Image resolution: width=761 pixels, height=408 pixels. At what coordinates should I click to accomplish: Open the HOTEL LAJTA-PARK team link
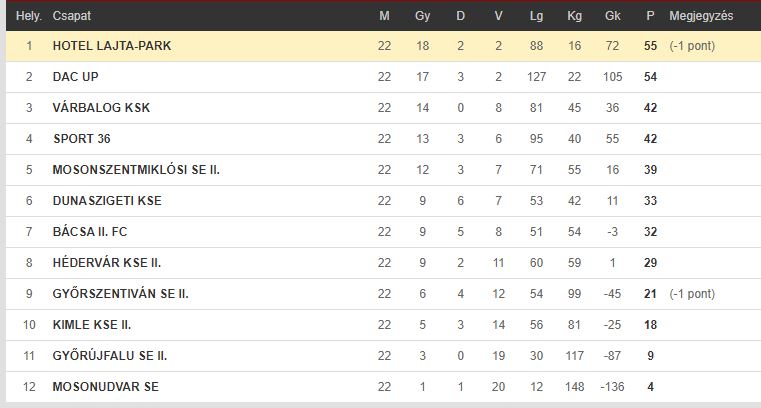point(112,46)
